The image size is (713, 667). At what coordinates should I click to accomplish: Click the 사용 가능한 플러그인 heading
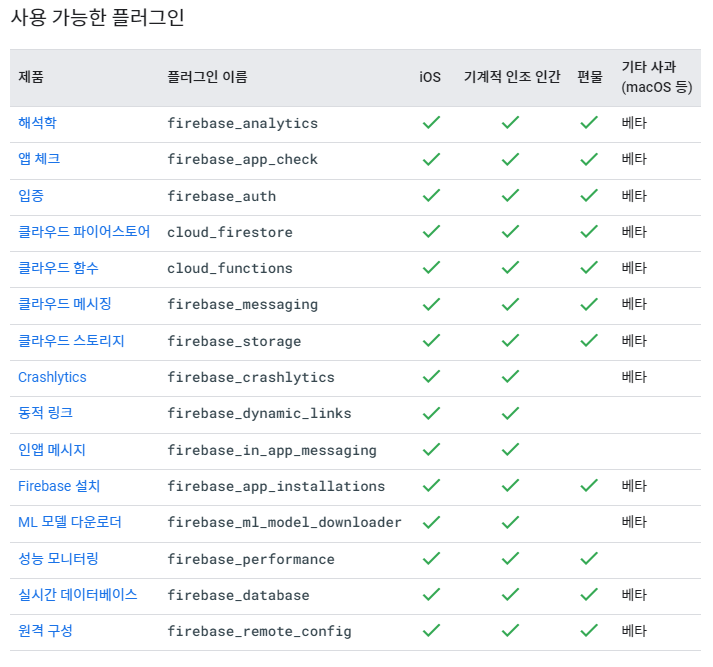(97, 17)
